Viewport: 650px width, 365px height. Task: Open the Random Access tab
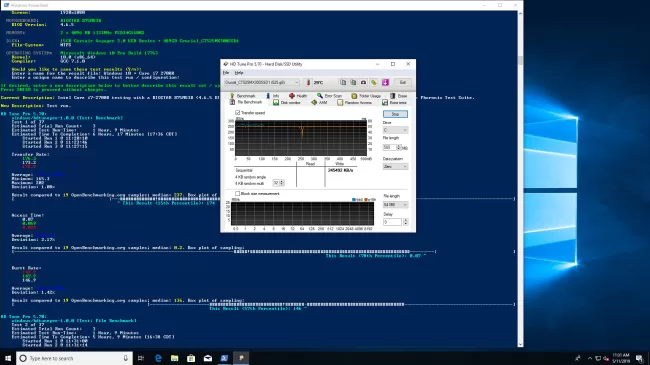coord(355,102)
